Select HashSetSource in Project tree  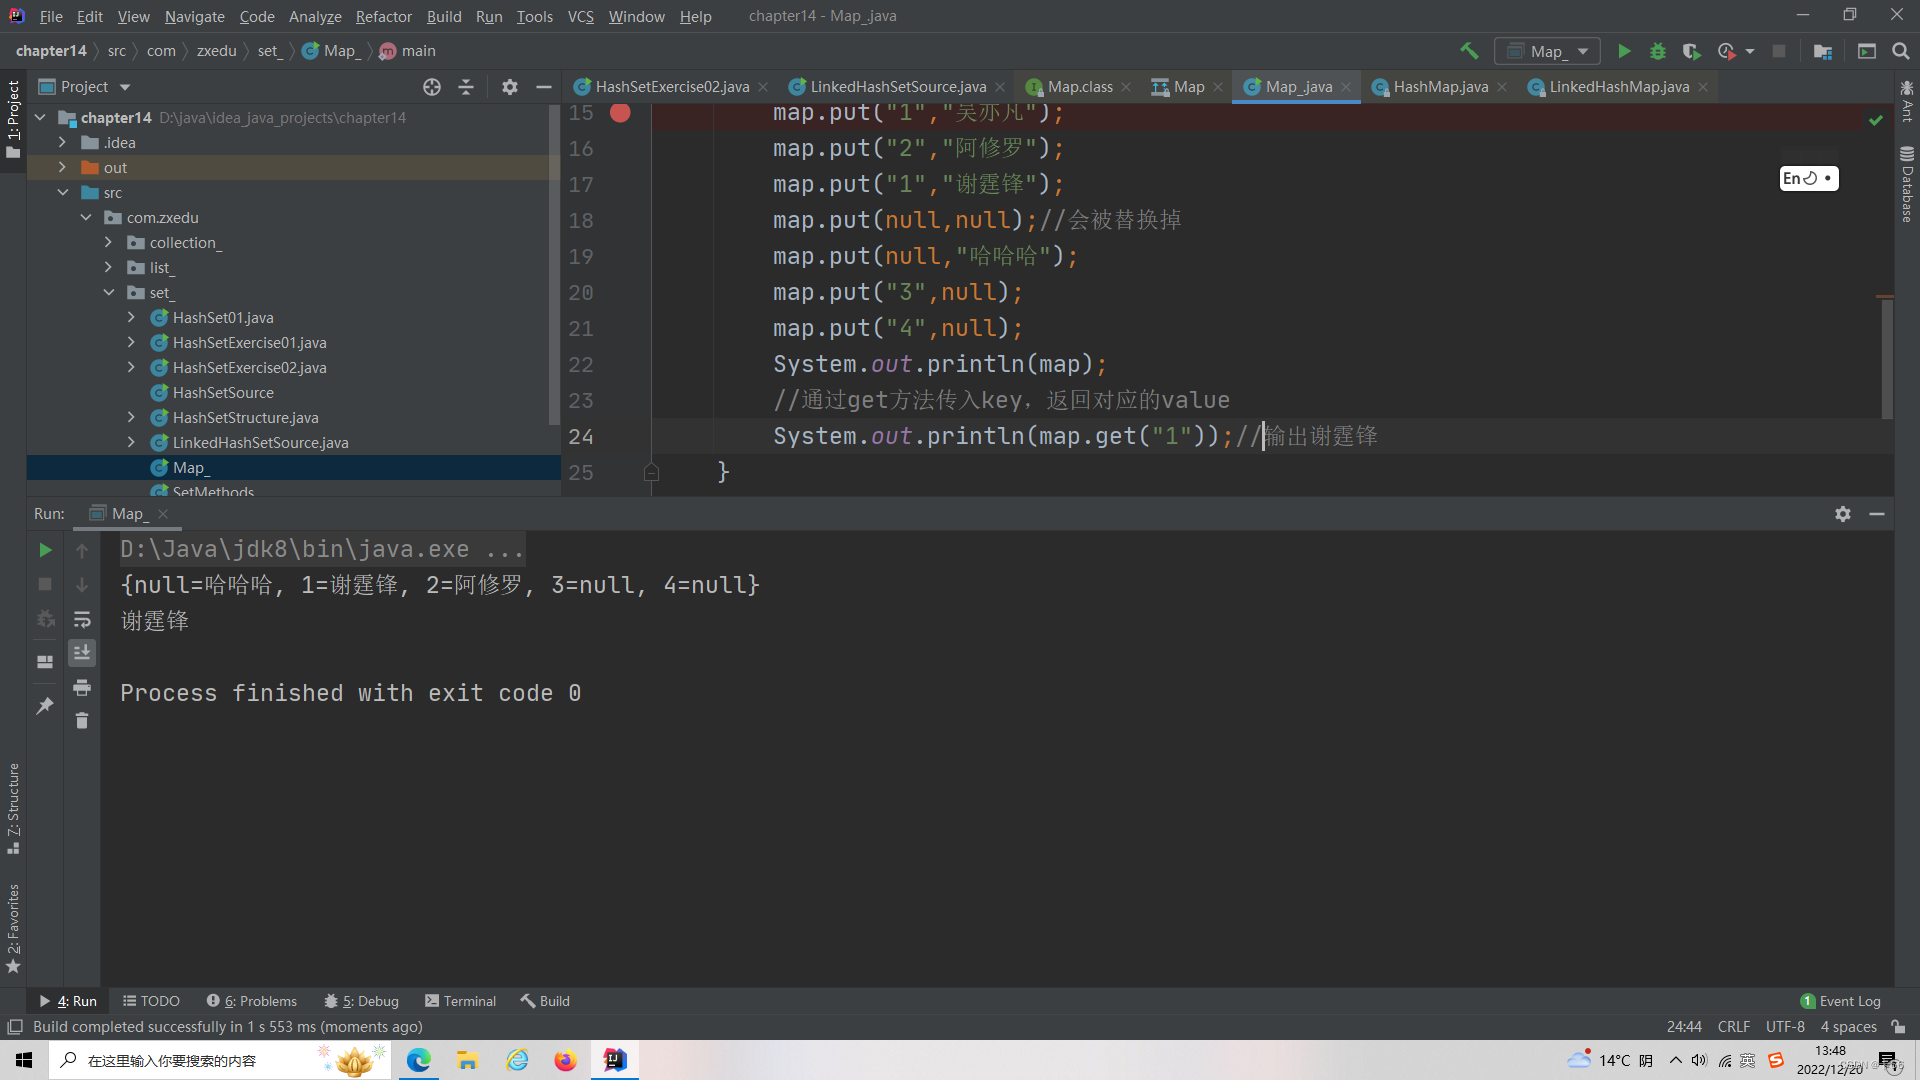coord(222,393)
